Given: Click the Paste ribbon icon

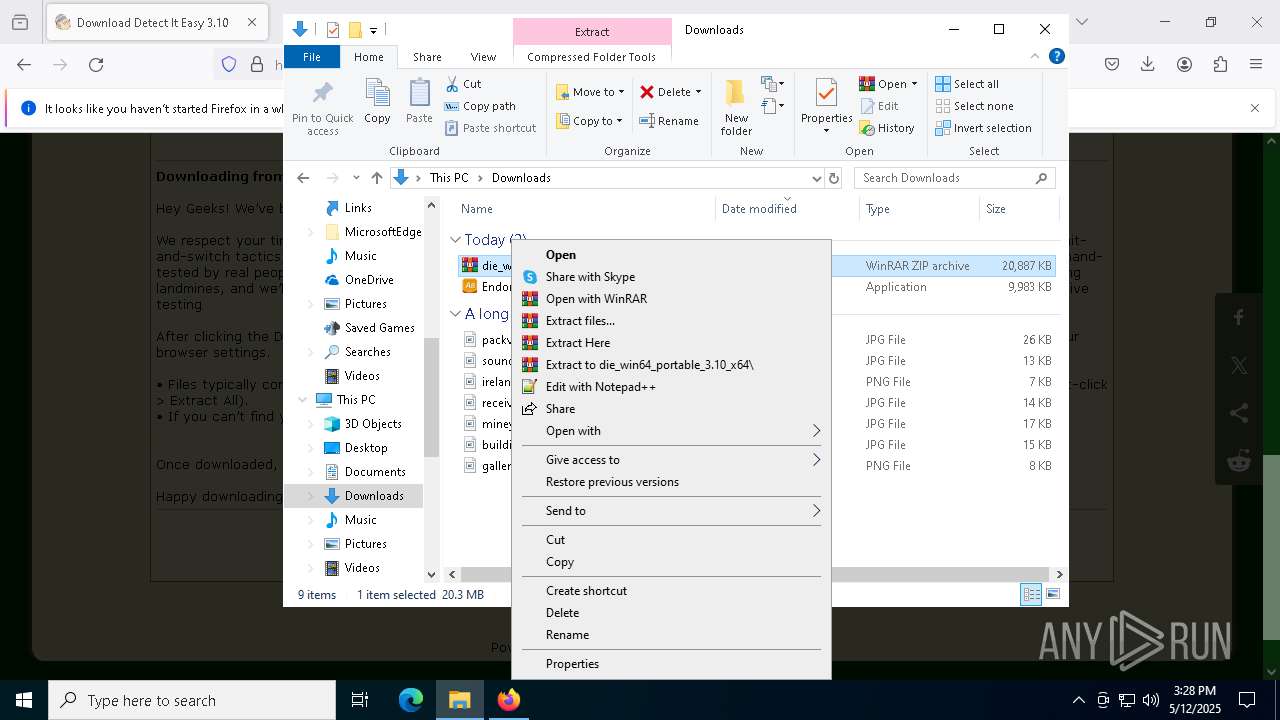Looking at the screenshot, I should click(x=419, y=102).
